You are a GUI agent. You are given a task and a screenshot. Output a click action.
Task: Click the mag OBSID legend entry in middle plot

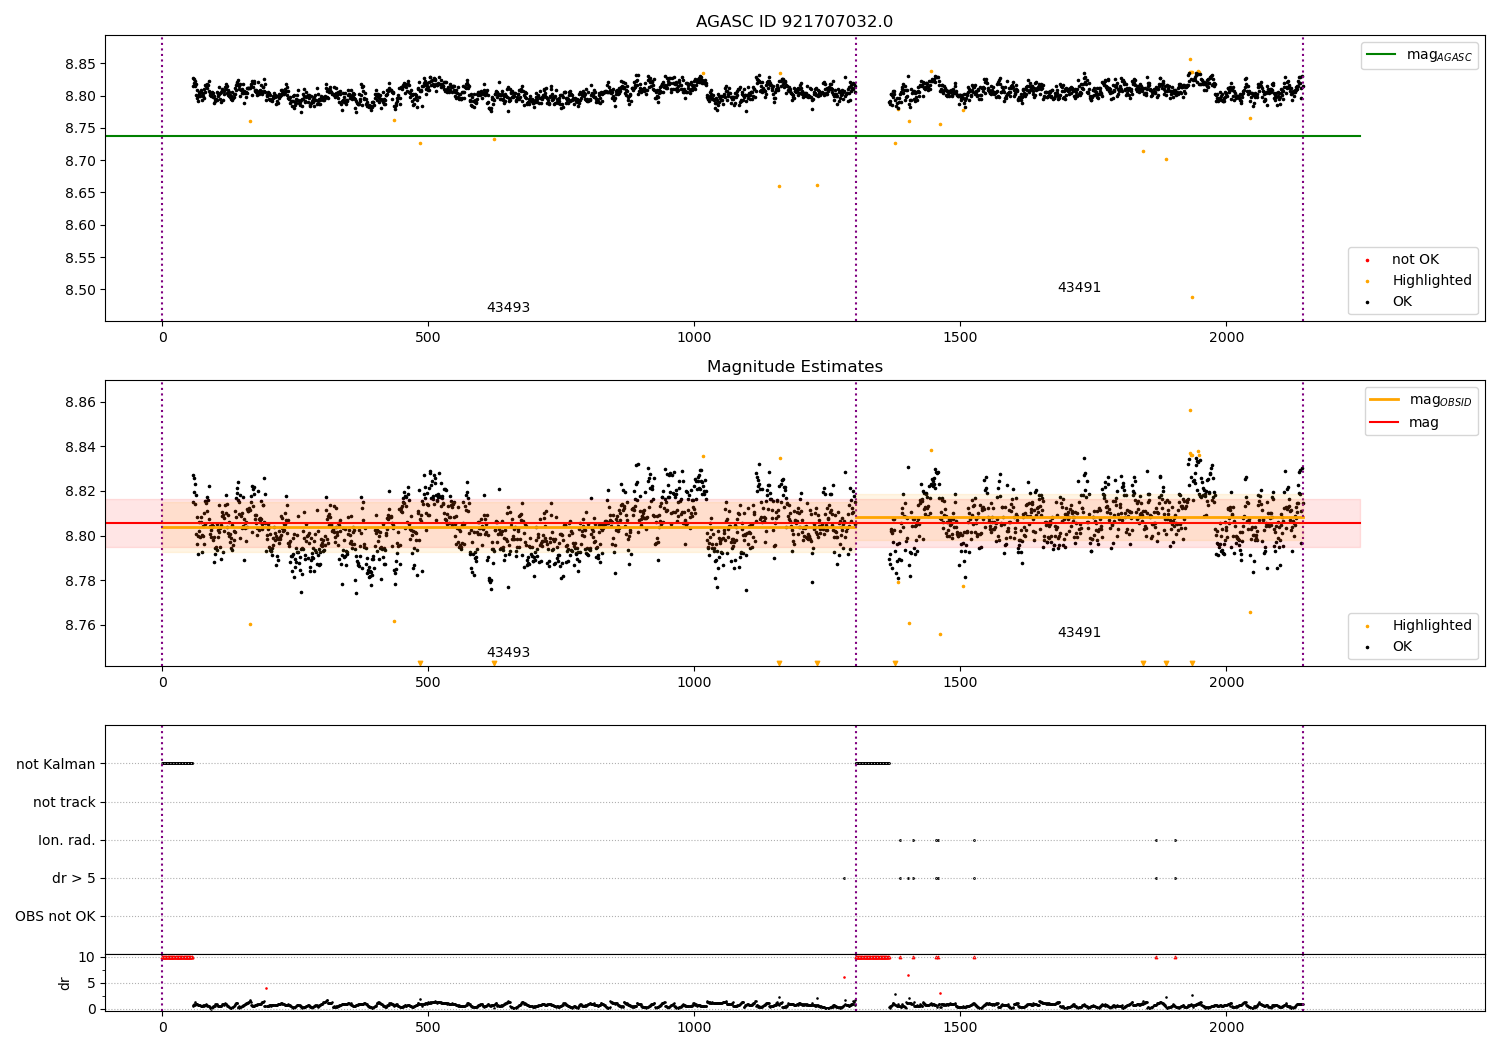tap(1420, 400)
